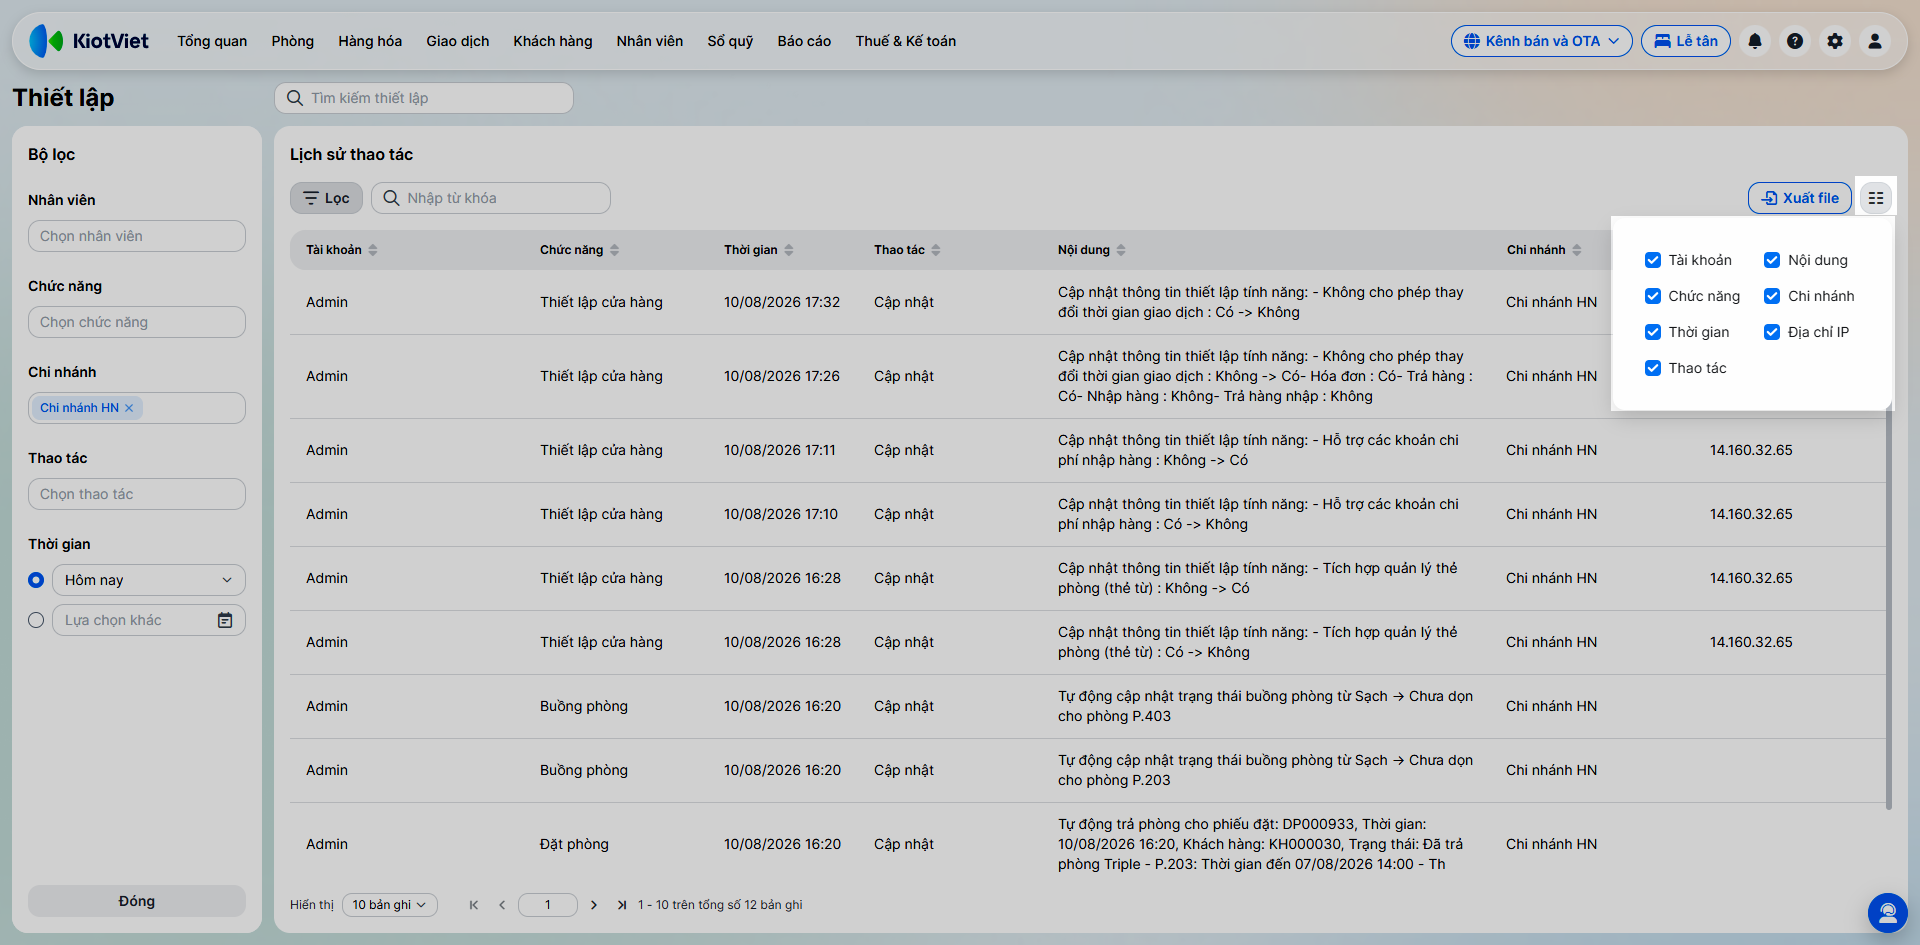Uncheck the Địa chỉ IP column checkbox
The height and width of the screenshot is (945, 1920).
[x=1772, y=332]
